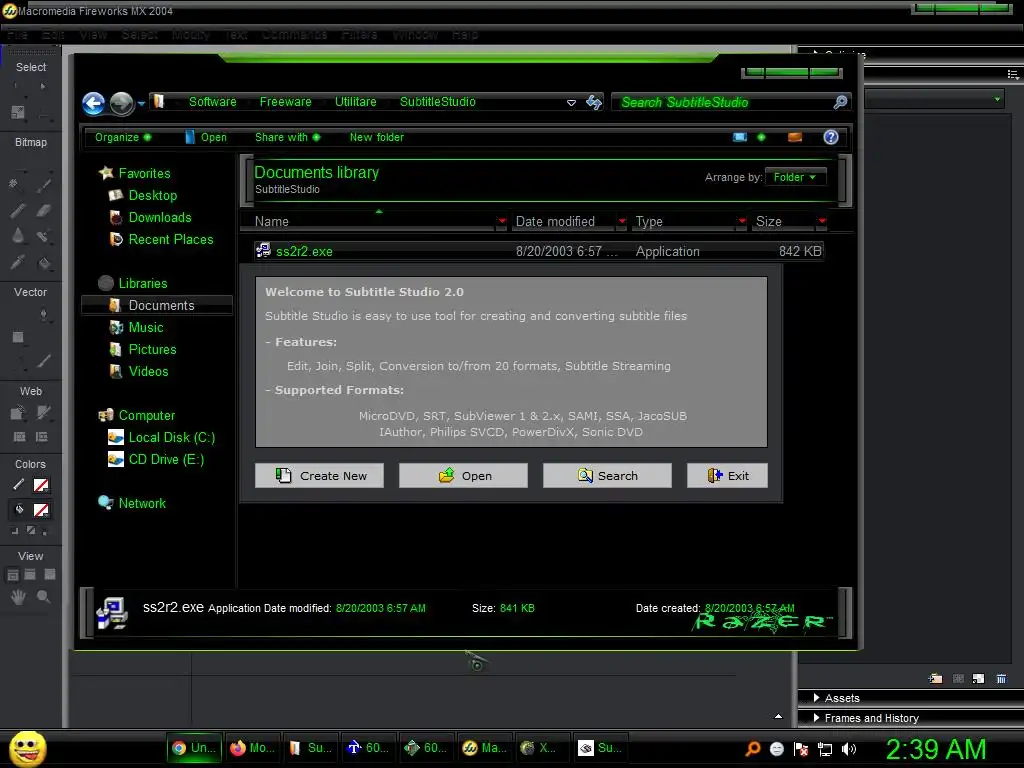
Task: Click the Create New button
Action: point(319,475)
